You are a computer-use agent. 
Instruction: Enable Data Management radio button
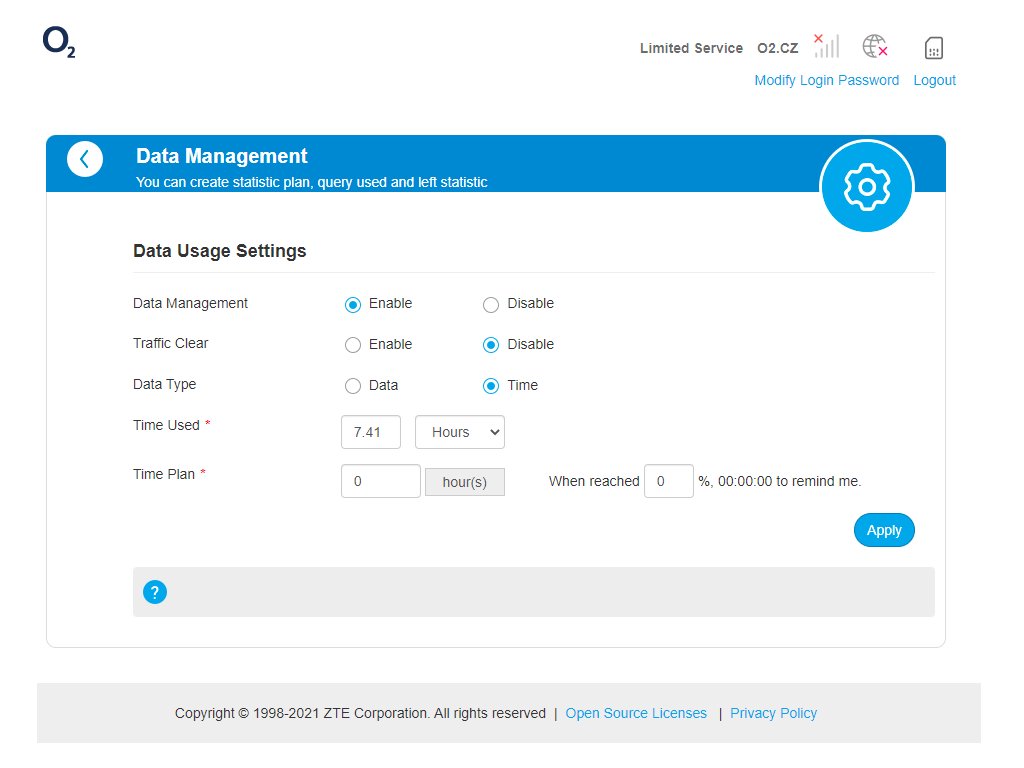tap(353, 305)
